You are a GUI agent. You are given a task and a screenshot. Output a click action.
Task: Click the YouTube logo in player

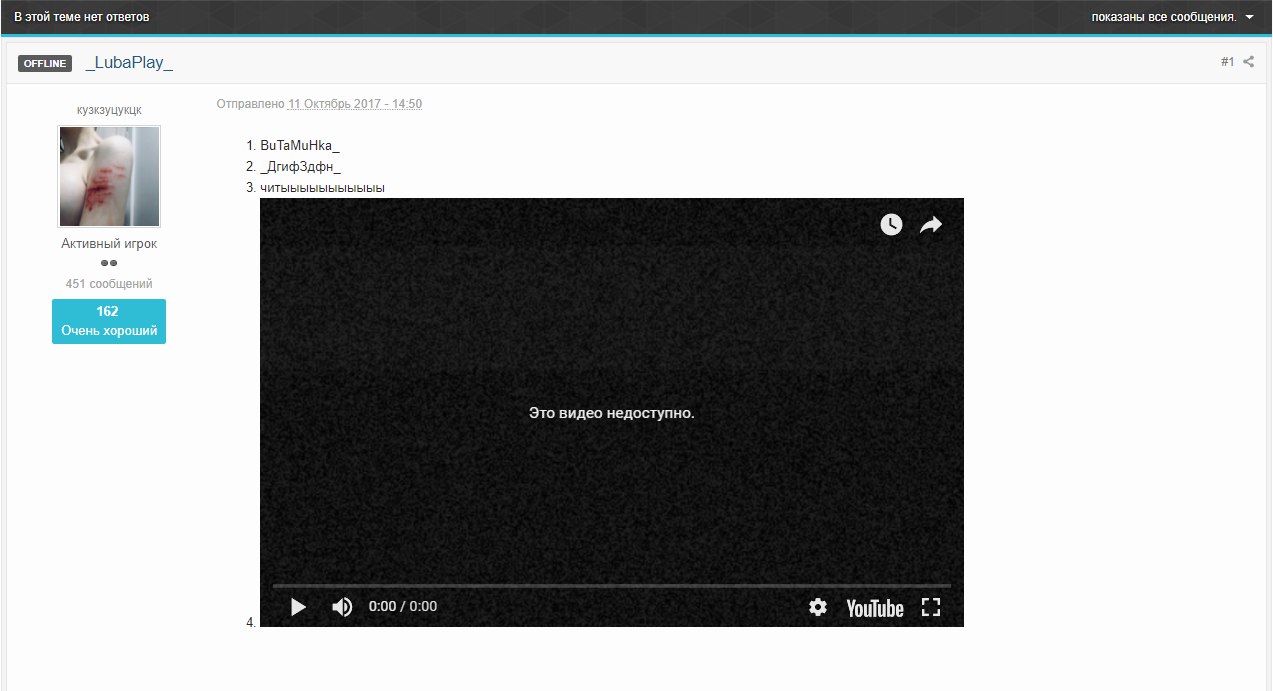click(x=874, y=608)
